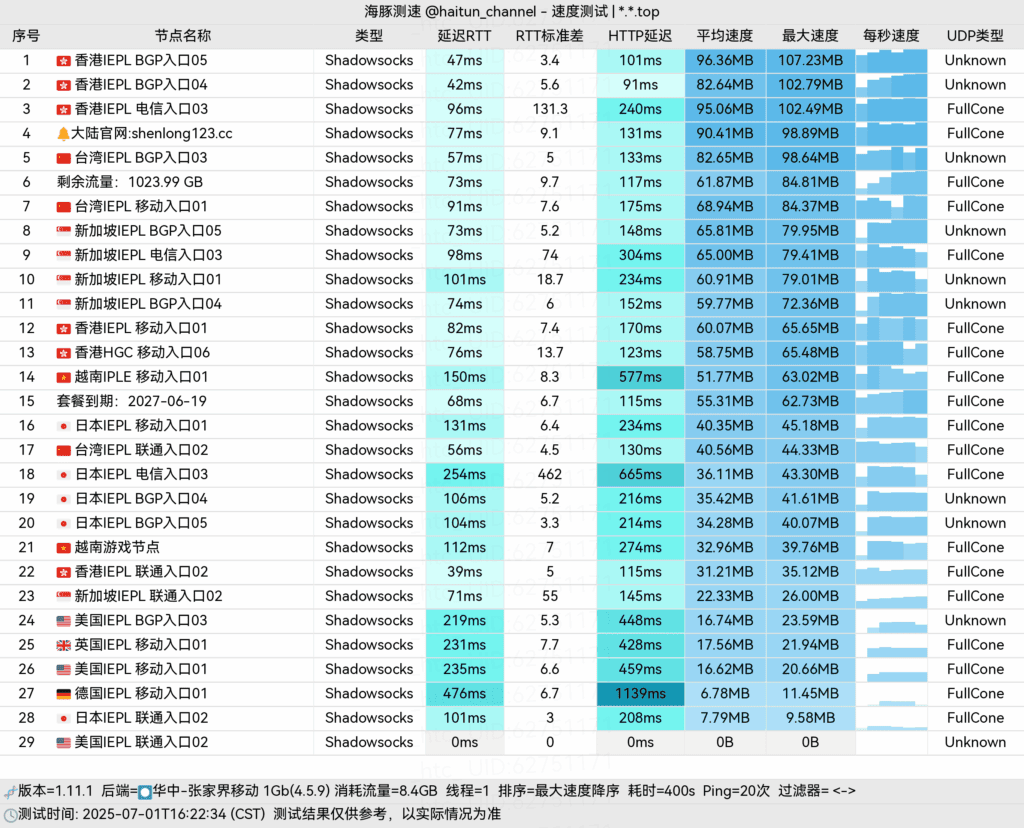Click the UDP类型 column header
The width and height of the screenshot is (1024, 828).
pos(975,36)
